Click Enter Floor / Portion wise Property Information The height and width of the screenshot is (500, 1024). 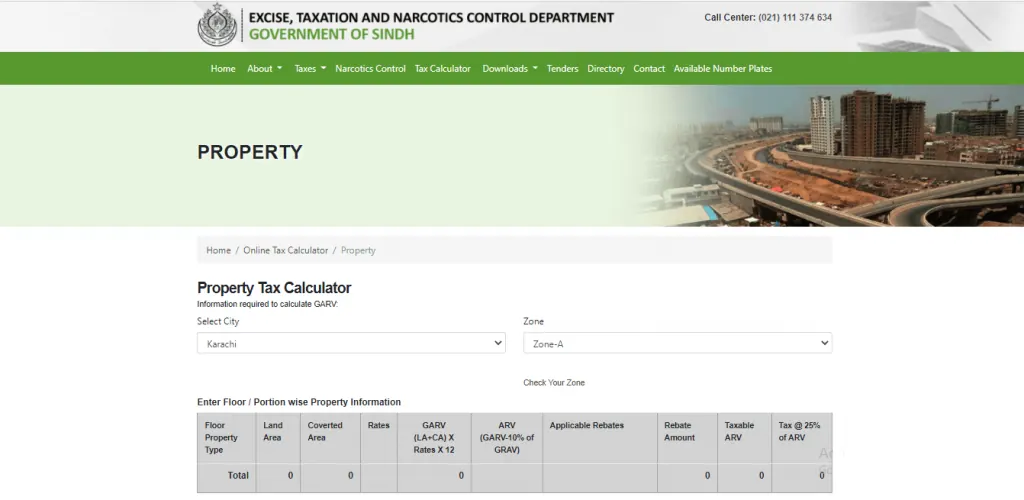point(299,402)
